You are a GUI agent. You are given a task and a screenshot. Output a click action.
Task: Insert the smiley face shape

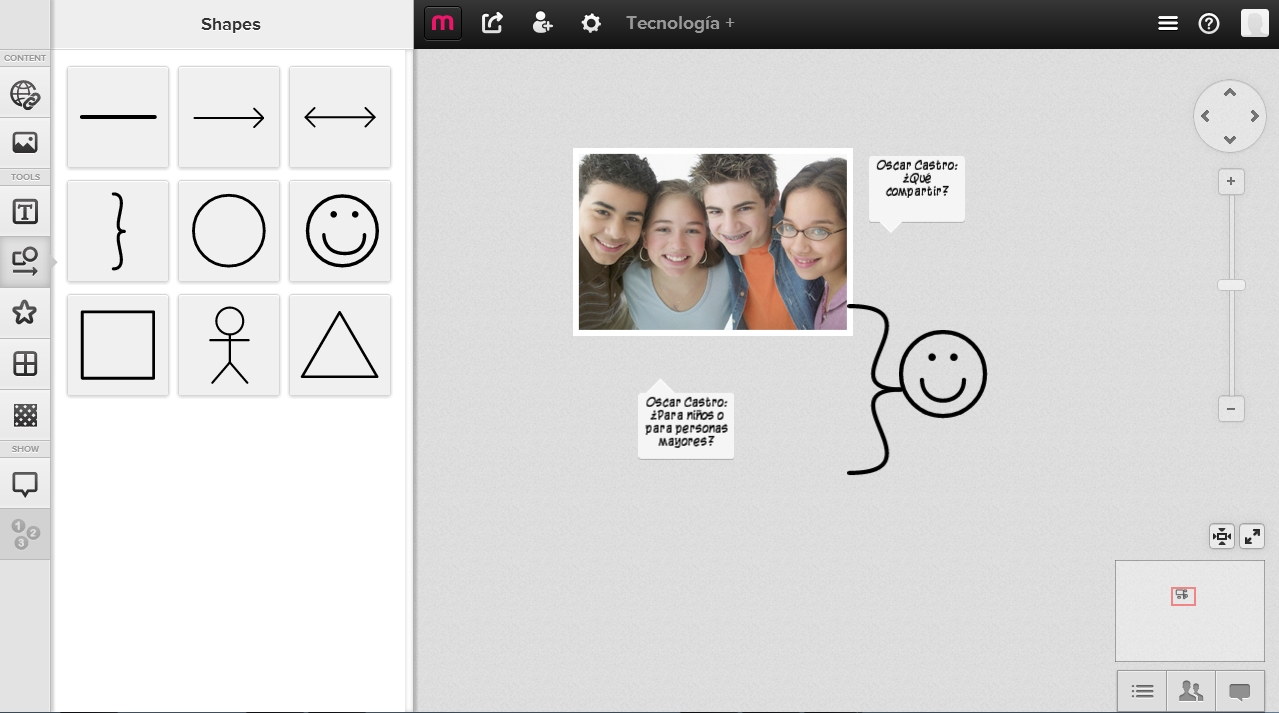point(340,231)
